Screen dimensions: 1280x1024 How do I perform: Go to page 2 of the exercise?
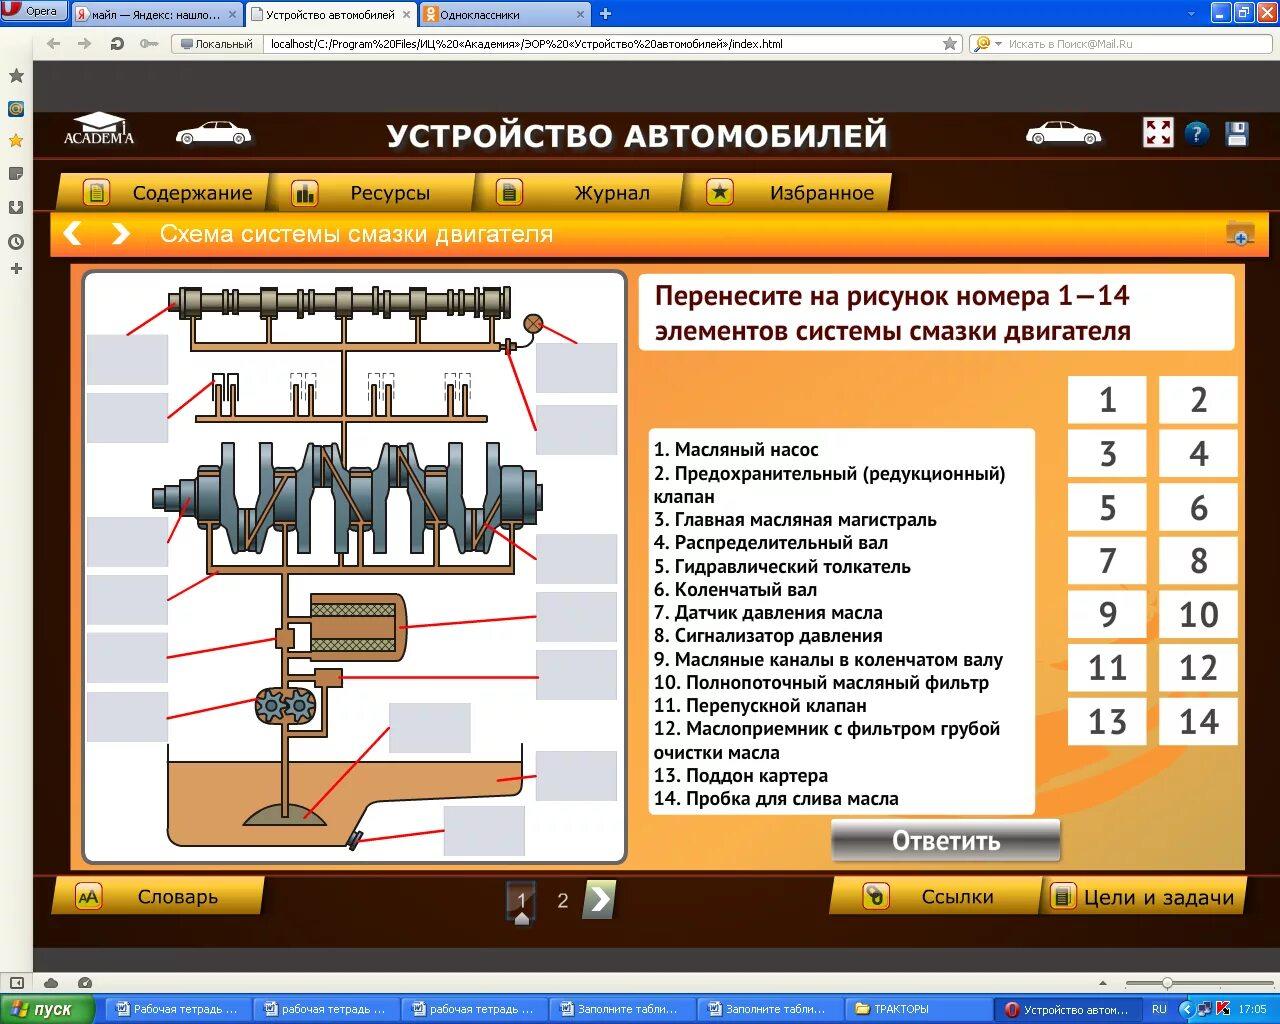[x=562, y=901]
